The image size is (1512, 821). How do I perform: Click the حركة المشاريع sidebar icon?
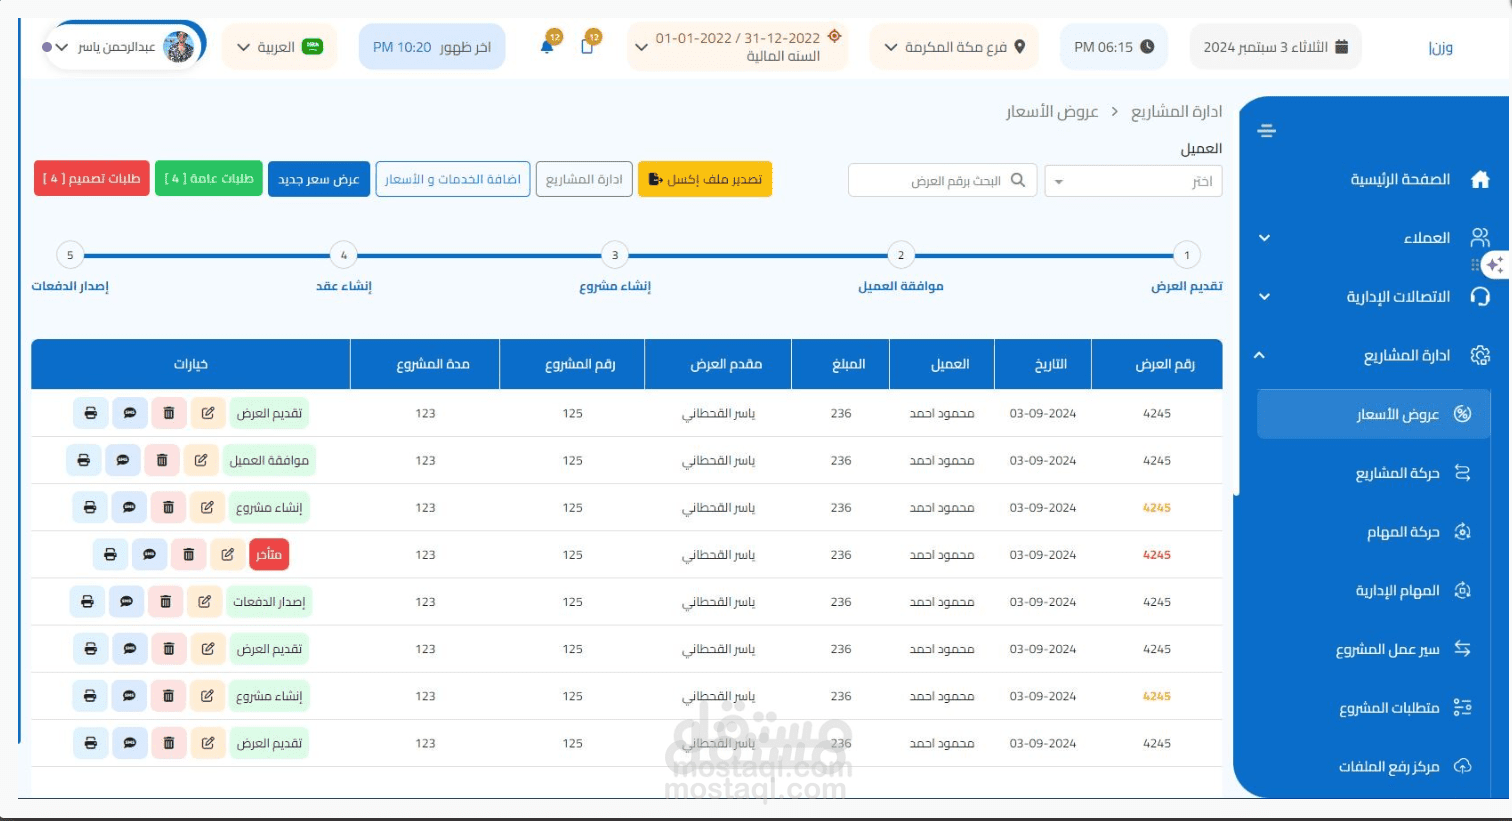pyautogui.click(x=1462, y=472)
